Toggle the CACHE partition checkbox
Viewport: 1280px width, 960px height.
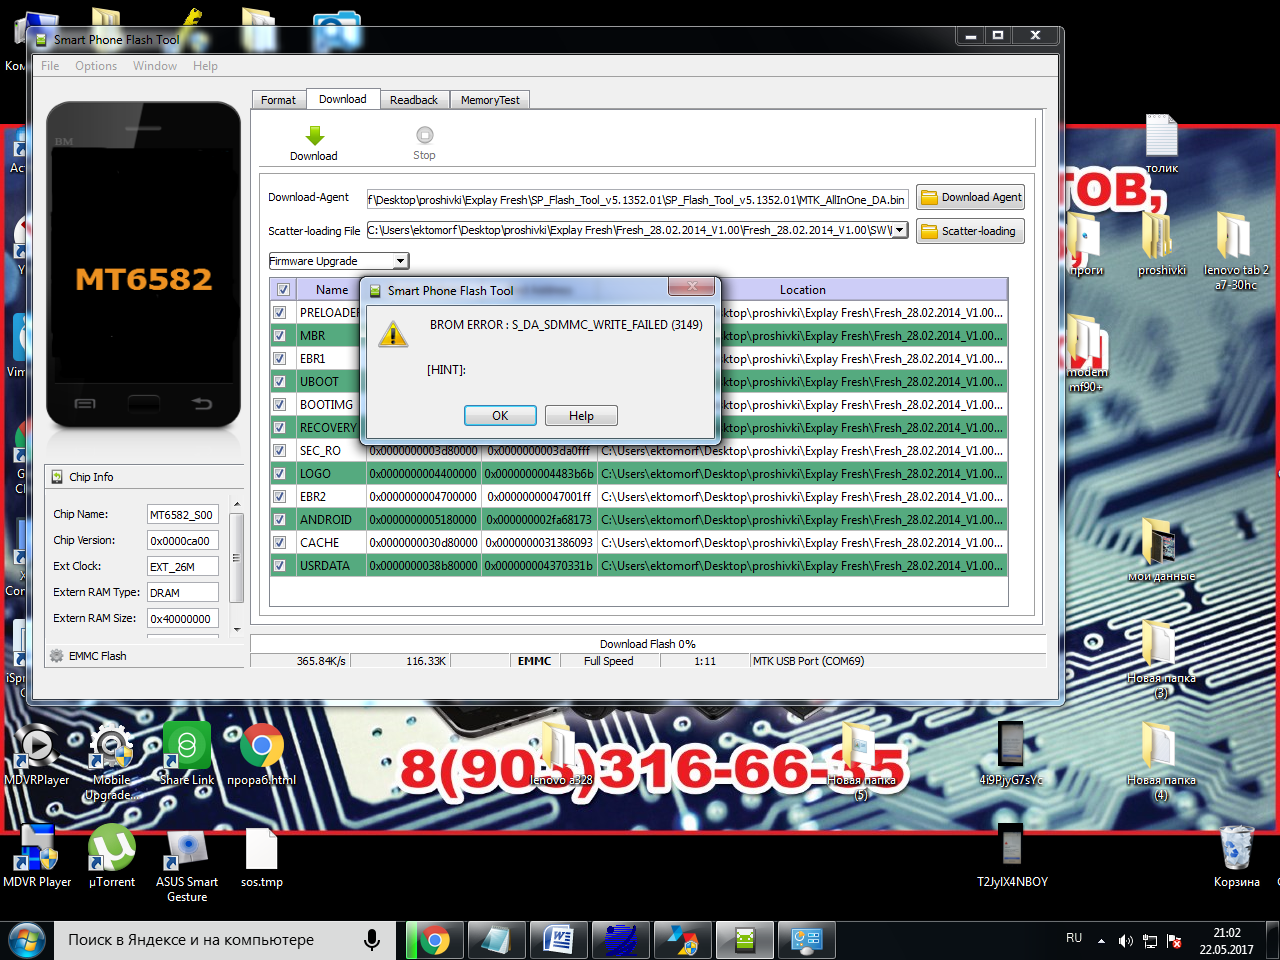280,543
